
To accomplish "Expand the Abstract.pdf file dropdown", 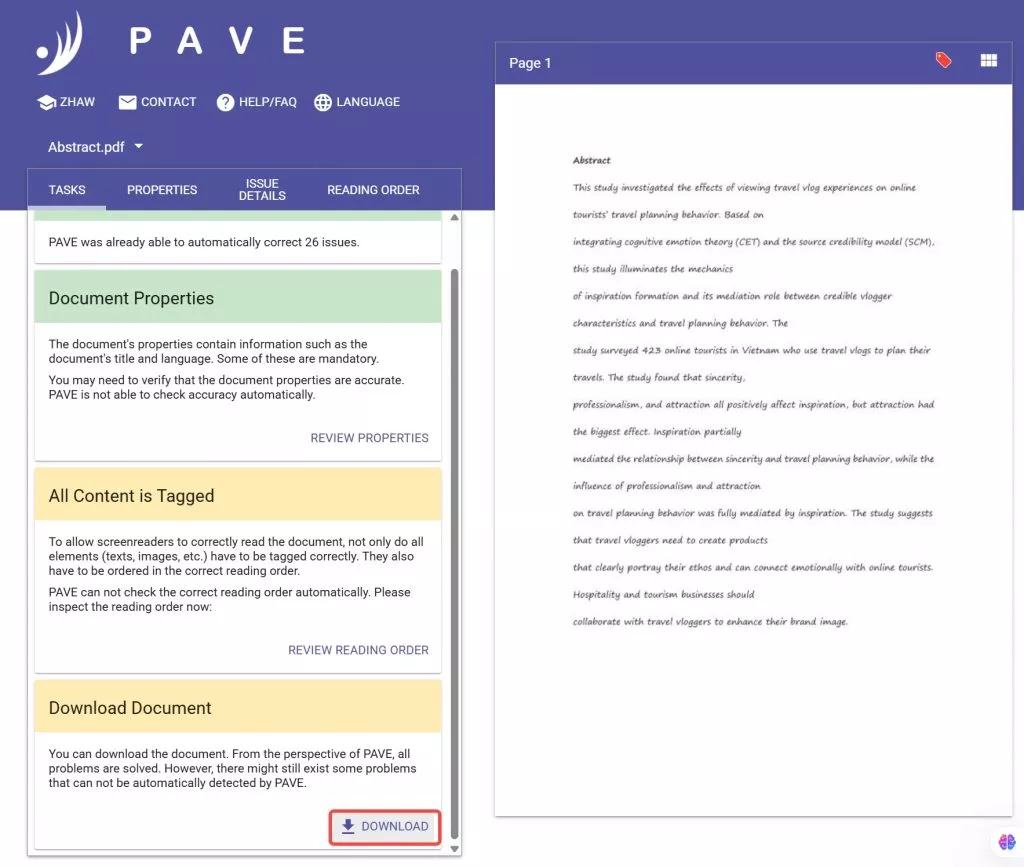I will coord(95,147).
